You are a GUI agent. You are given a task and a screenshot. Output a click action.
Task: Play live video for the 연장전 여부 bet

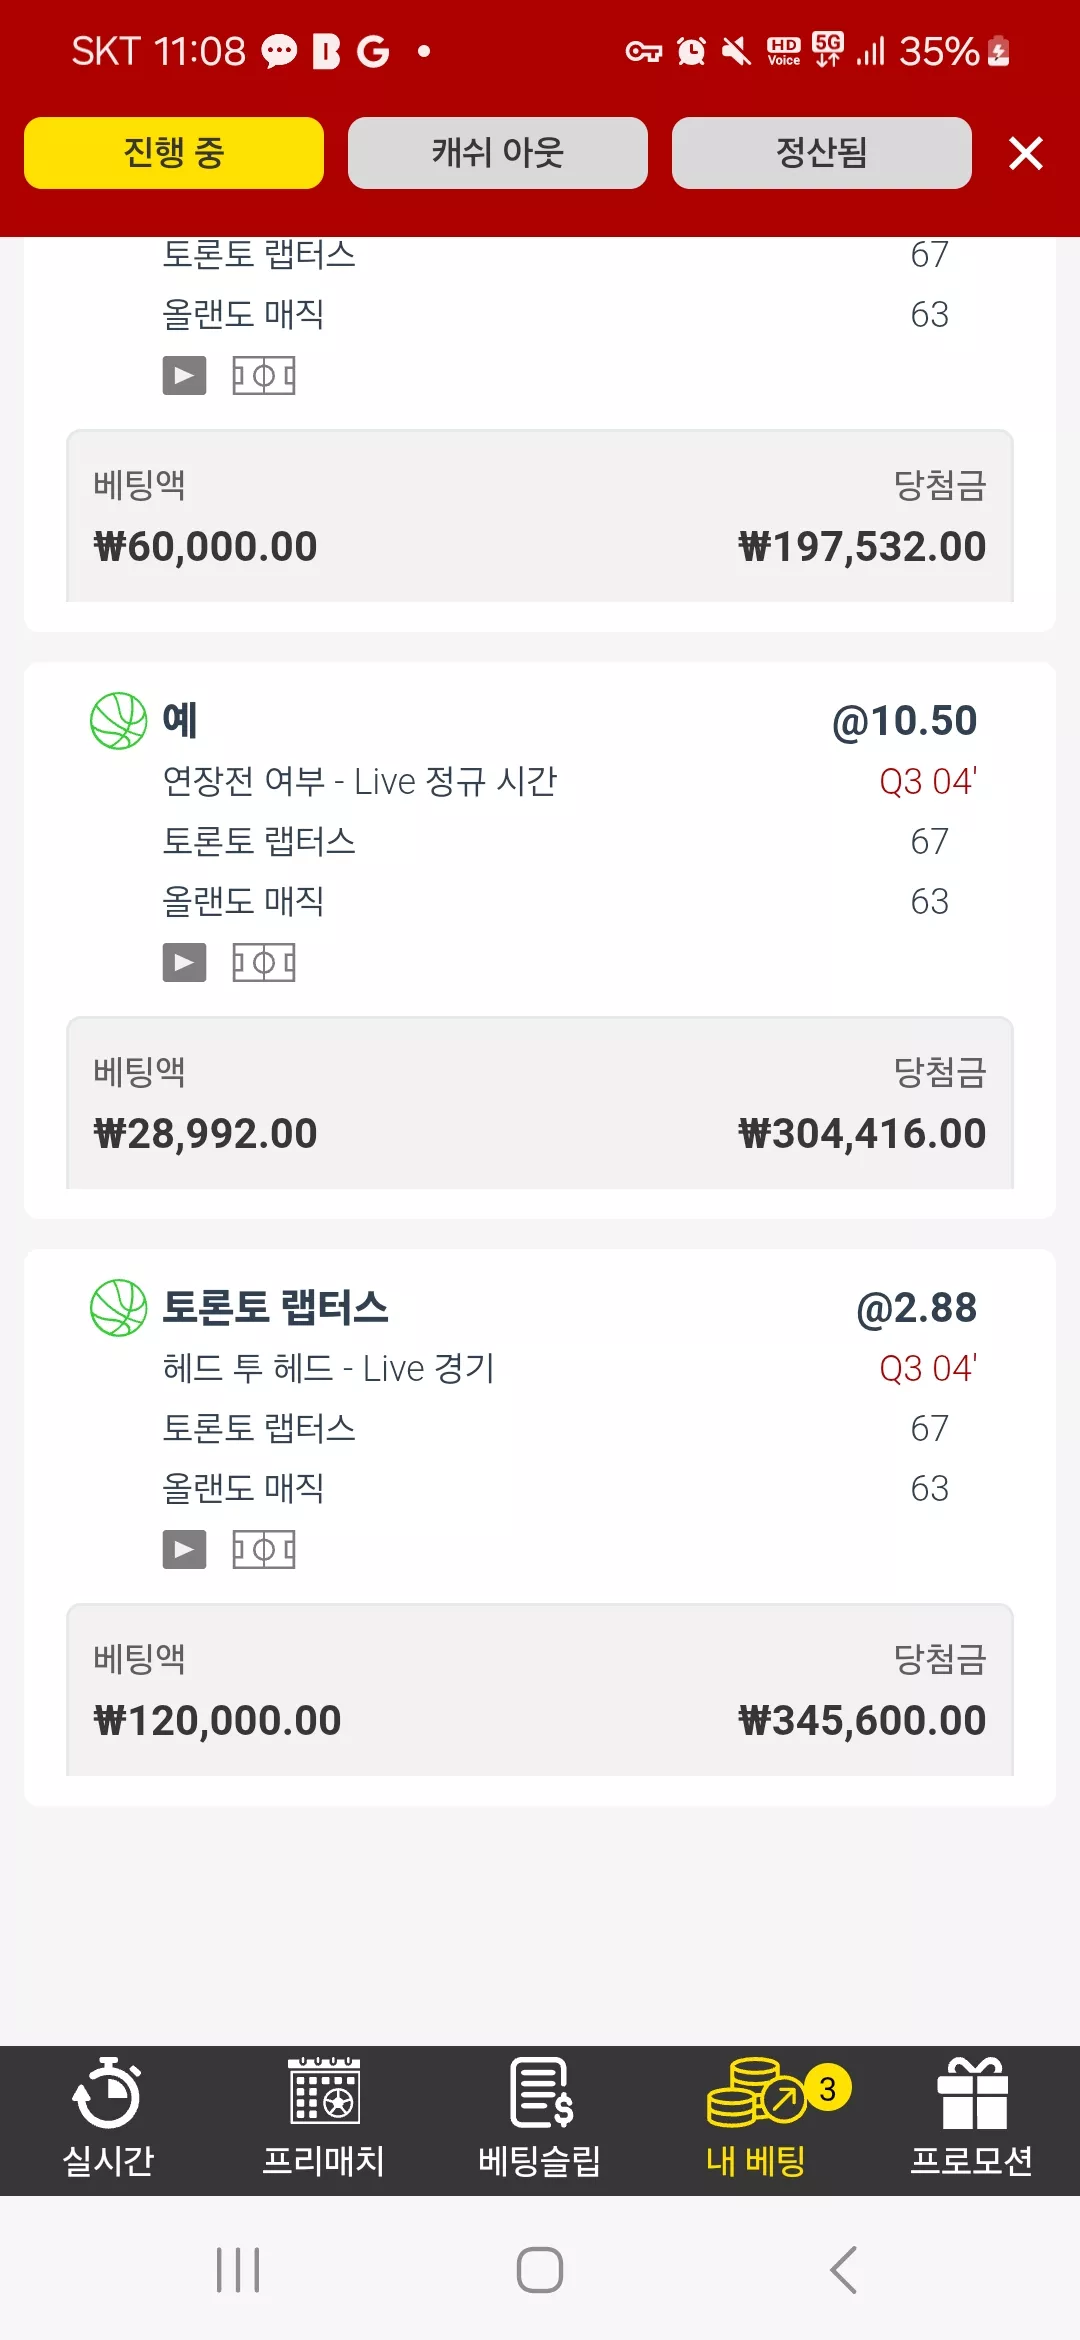184,962
